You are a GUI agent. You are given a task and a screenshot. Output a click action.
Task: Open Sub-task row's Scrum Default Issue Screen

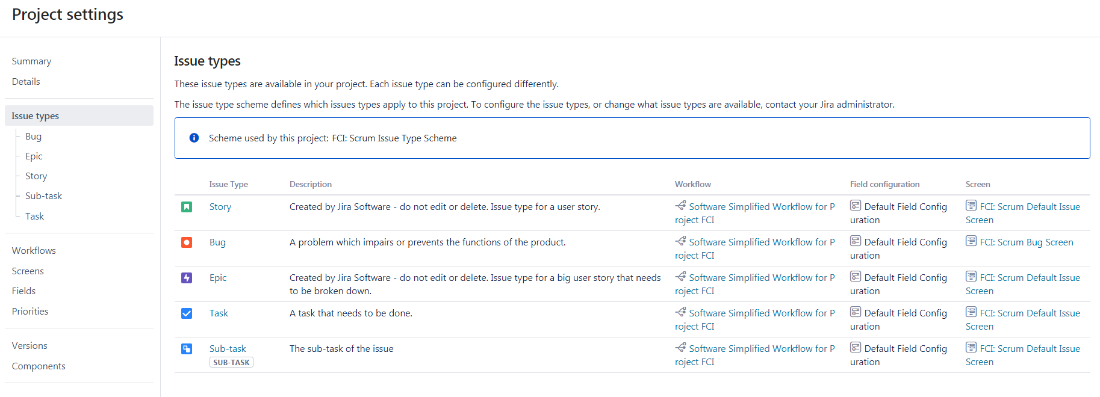[1023, 355]
